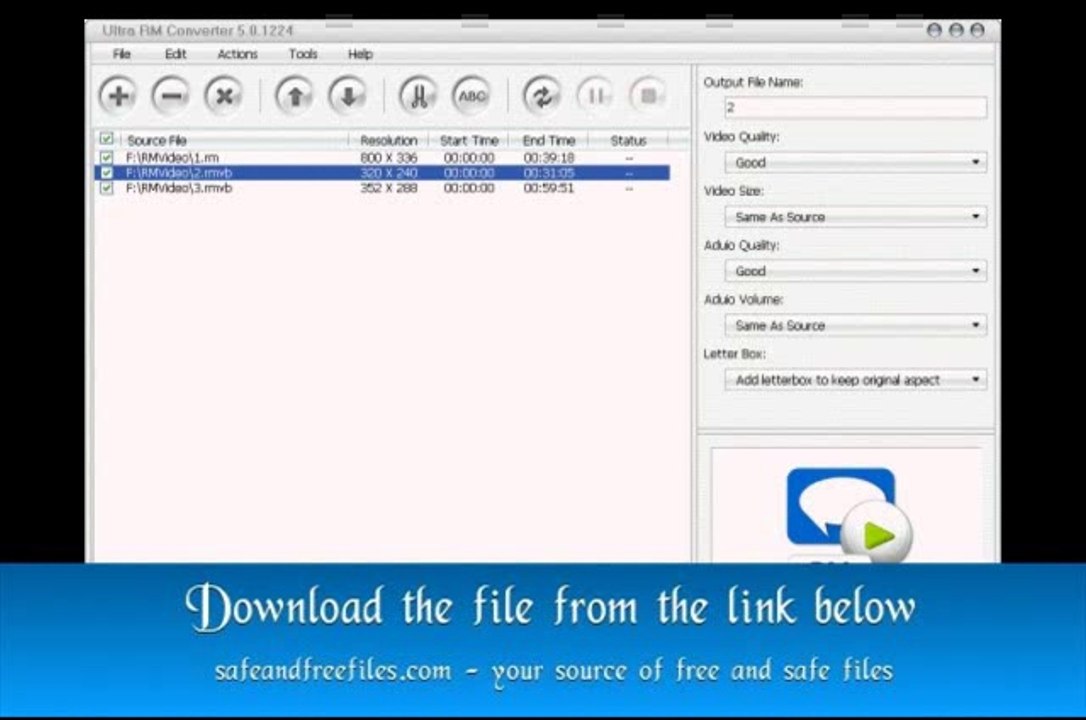The width and height of the screenshot is (1086, 720).
Task: Select the F:\RMVideo\3.rmvb row
Action: (x=382, y=188)
